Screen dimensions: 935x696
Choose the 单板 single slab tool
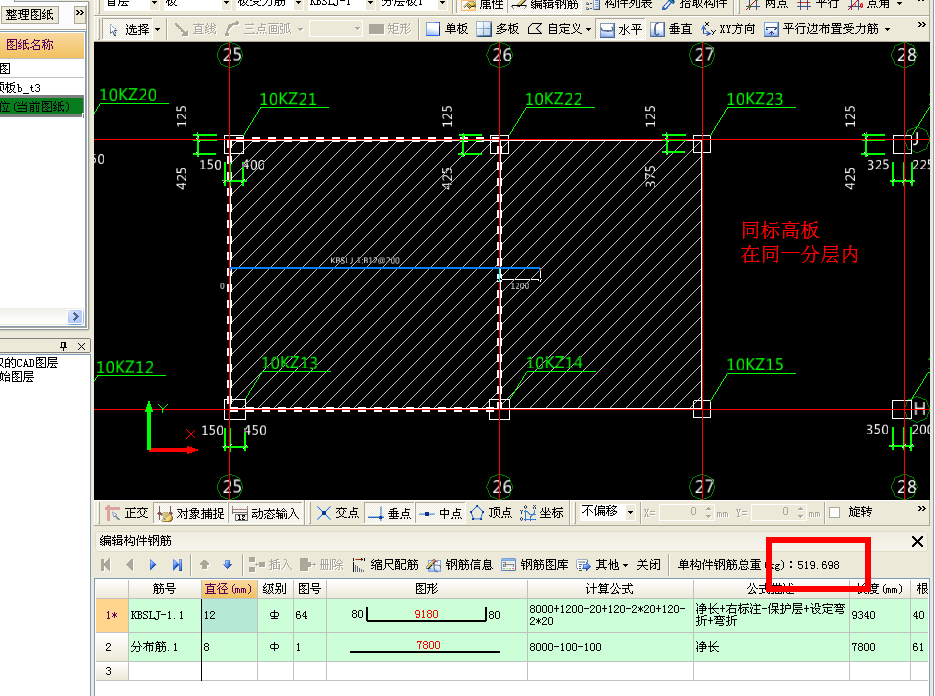click(447, 29)
